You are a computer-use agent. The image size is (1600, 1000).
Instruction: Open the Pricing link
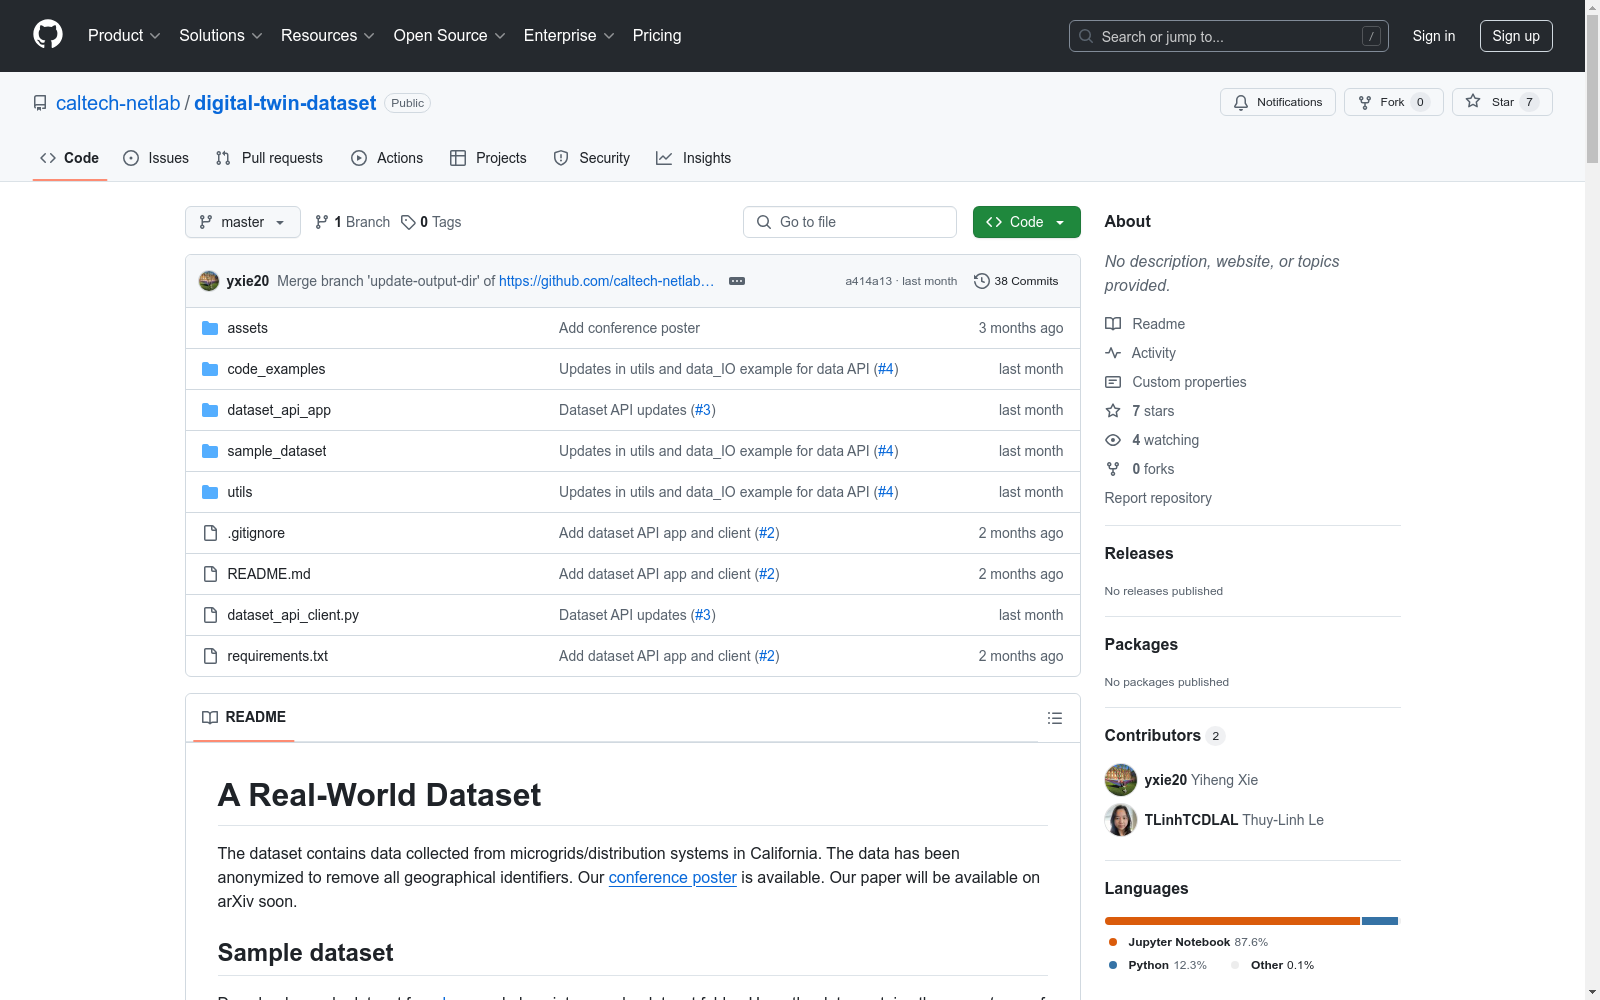pyautogui.click(x=657, y=36)
